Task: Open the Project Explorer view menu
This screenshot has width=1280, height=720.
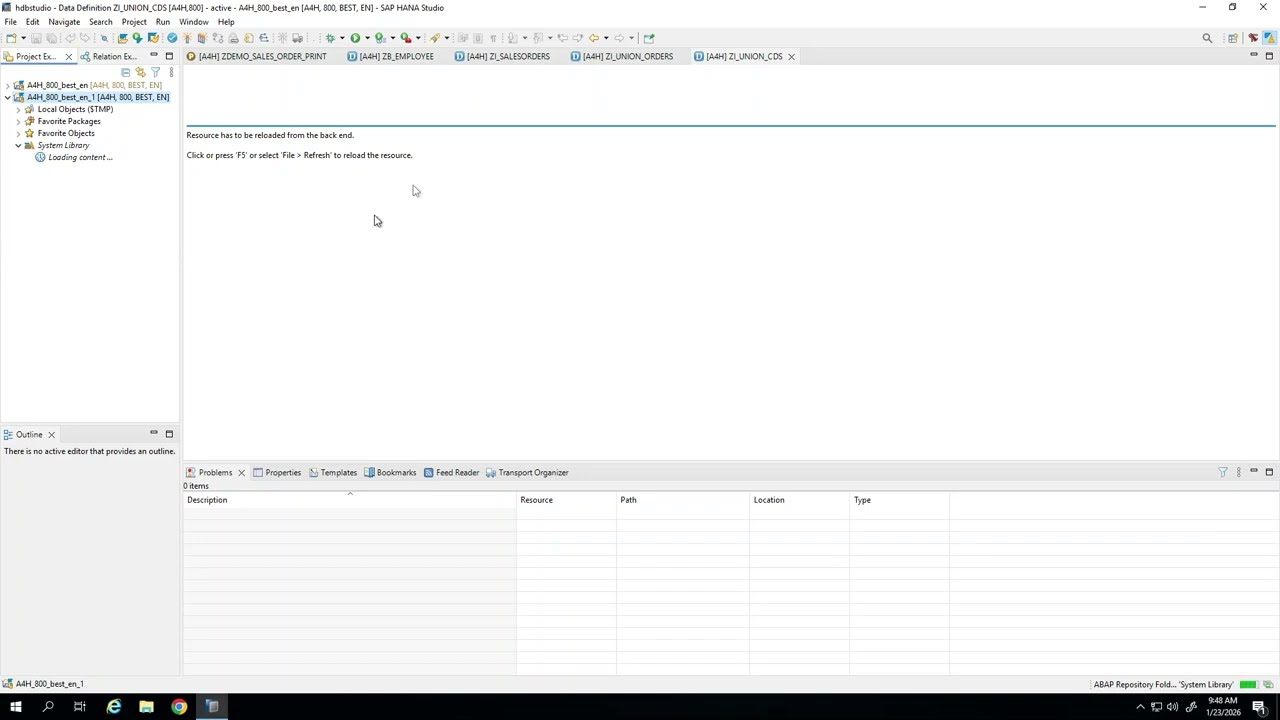Action: 171,72
